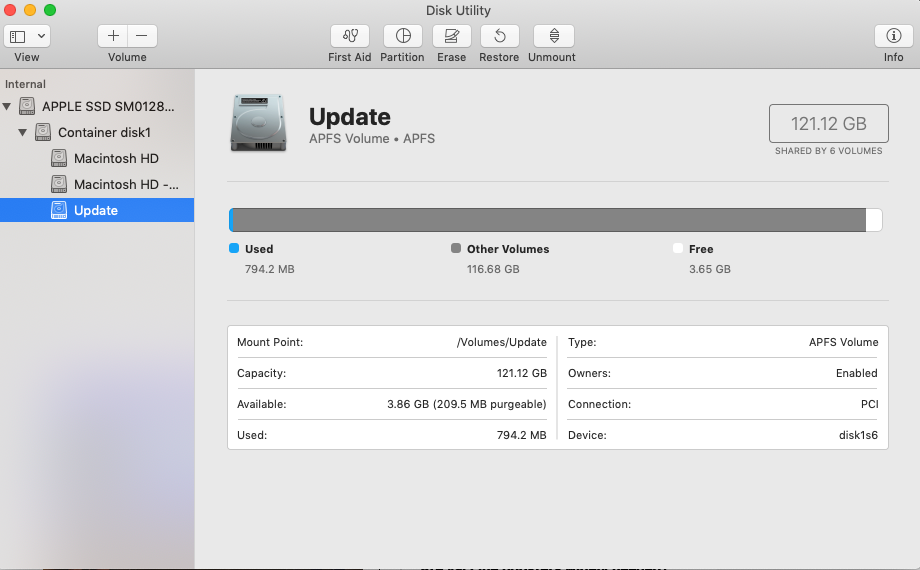Click the Container disk1 drive icon
The height and width of the screenshot is (570, 920).
pos(43,132)
